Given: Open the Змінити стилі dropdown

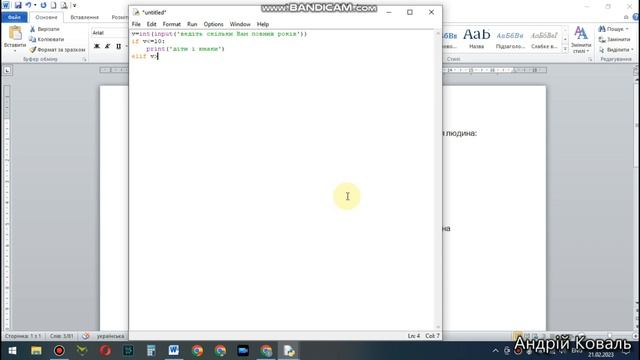Looking at the screenshot, I should (x=581, y=40).
